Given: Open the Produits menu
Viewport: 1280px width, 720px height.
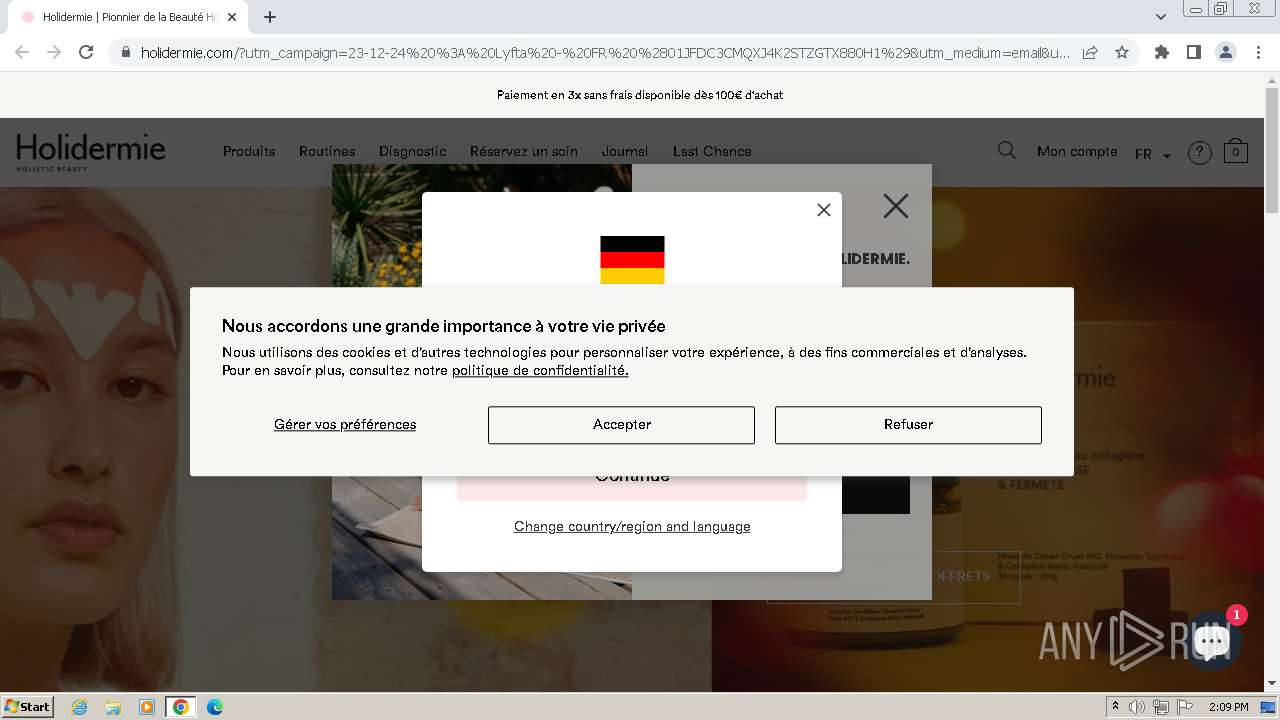Looking at the screenshot, I should tap(249, 151).
